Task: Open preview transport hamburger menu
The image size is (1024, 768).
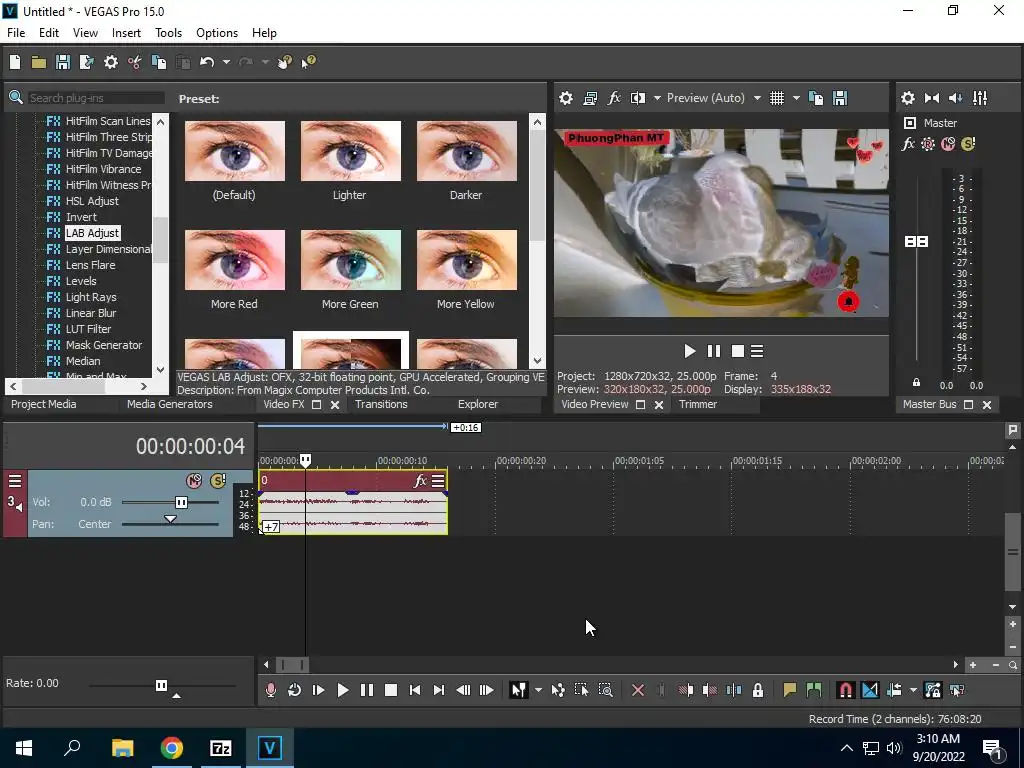Action: [x=757, y=351]
